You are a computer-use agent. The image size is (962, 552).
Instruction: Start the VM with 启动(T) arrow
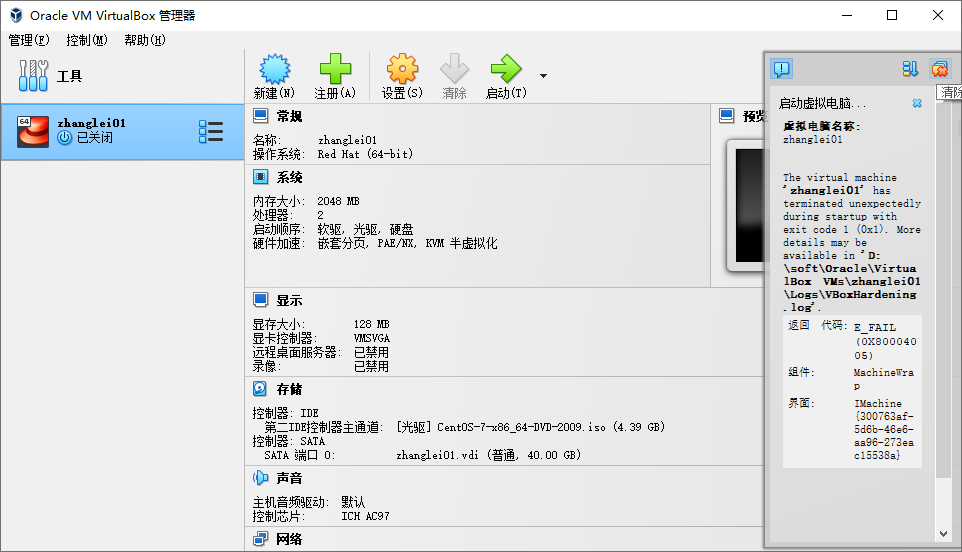[506, 69]
